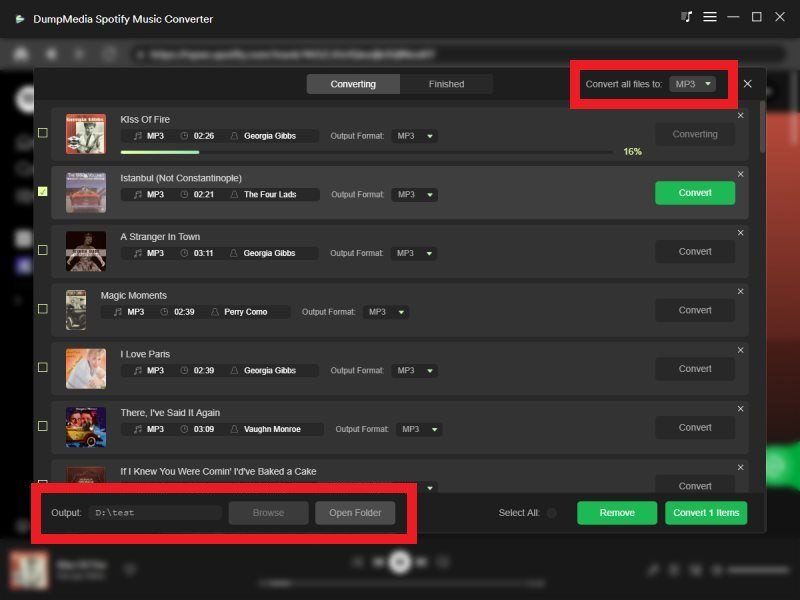Click the A Stranger In Town album thumbnail
The width and height of the screenshot is (800, 600).
pos(86,251)
